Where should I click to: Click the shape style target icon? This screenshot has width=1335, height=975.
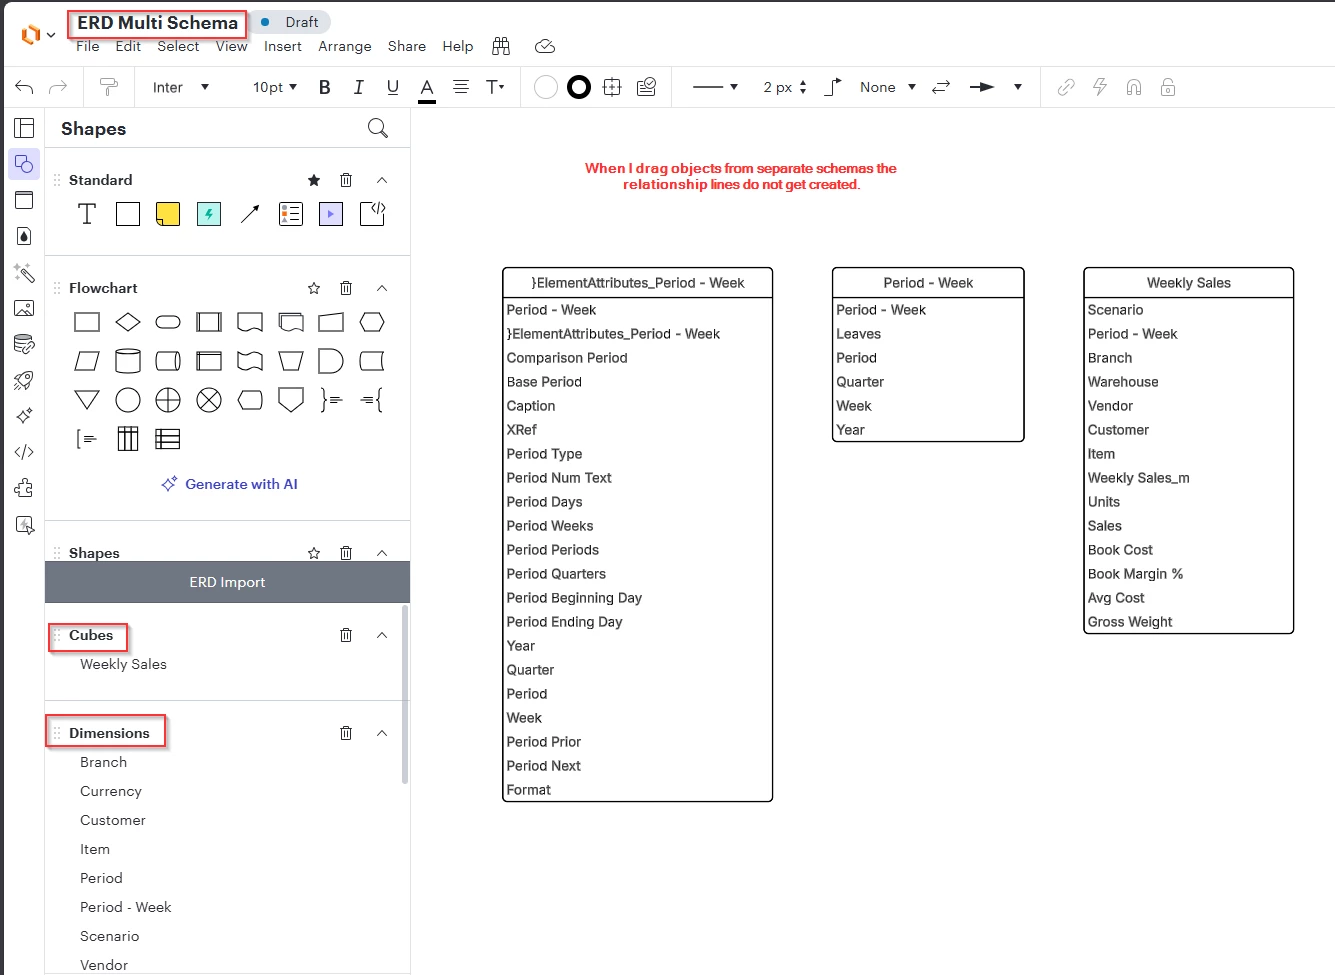click(x=613, y=87)
